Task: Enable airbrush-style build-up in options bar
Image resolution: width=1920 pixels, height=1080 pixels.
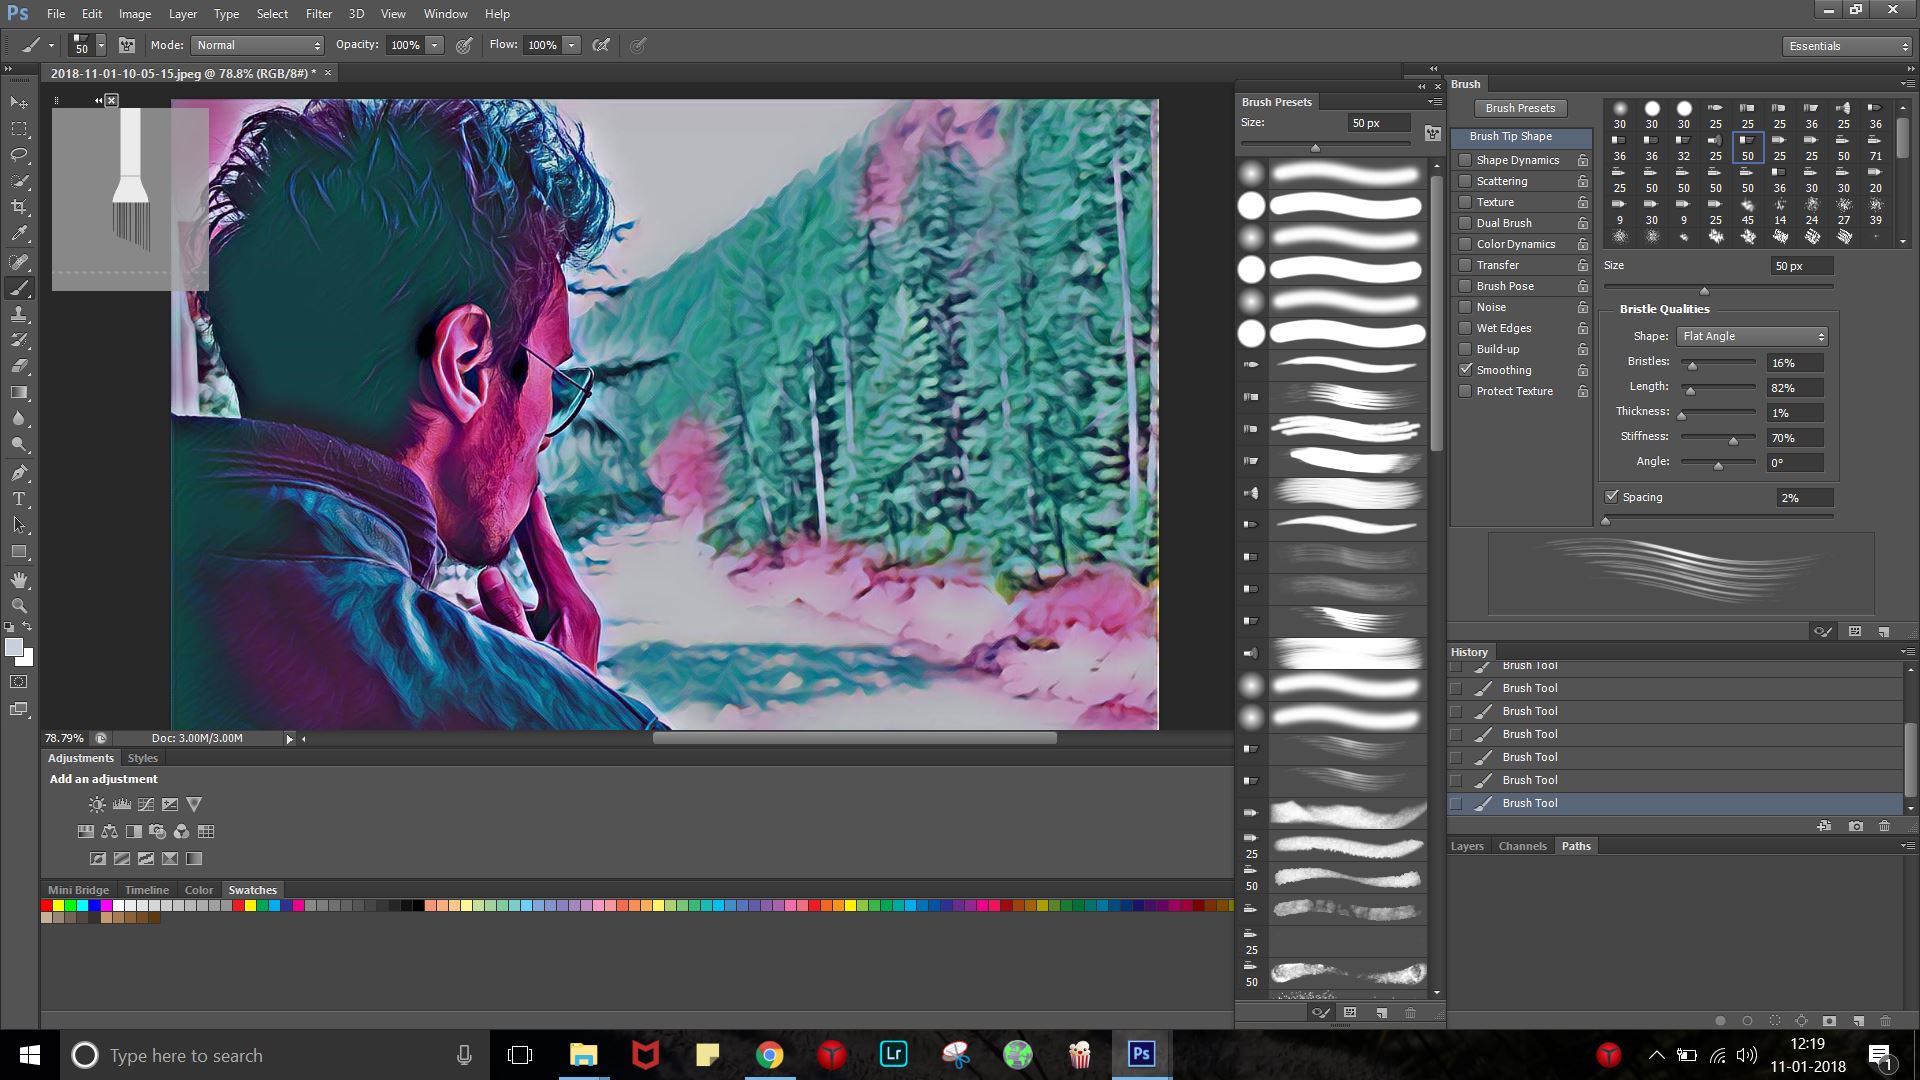Action: tap(601, 45)
